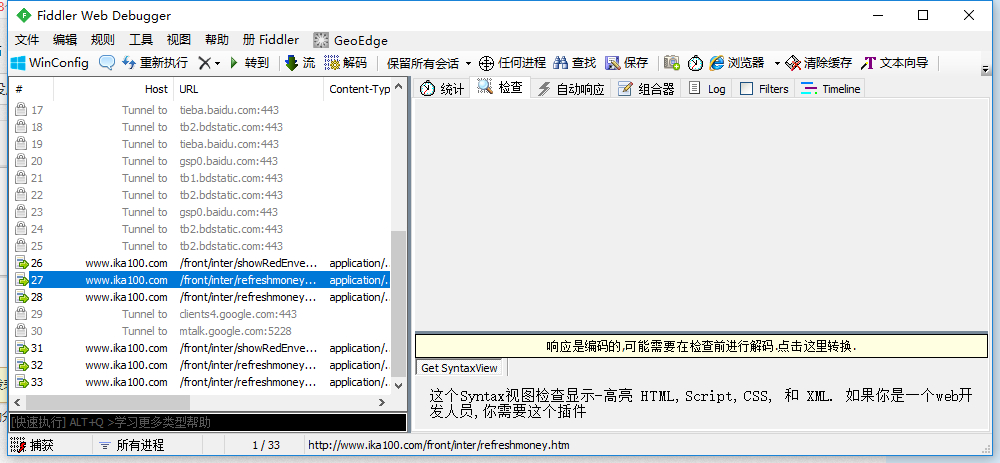This screenshot has height=463, width=1000.
Task: Open WinConfig from the toolbar
Action: tap(50, 62)
